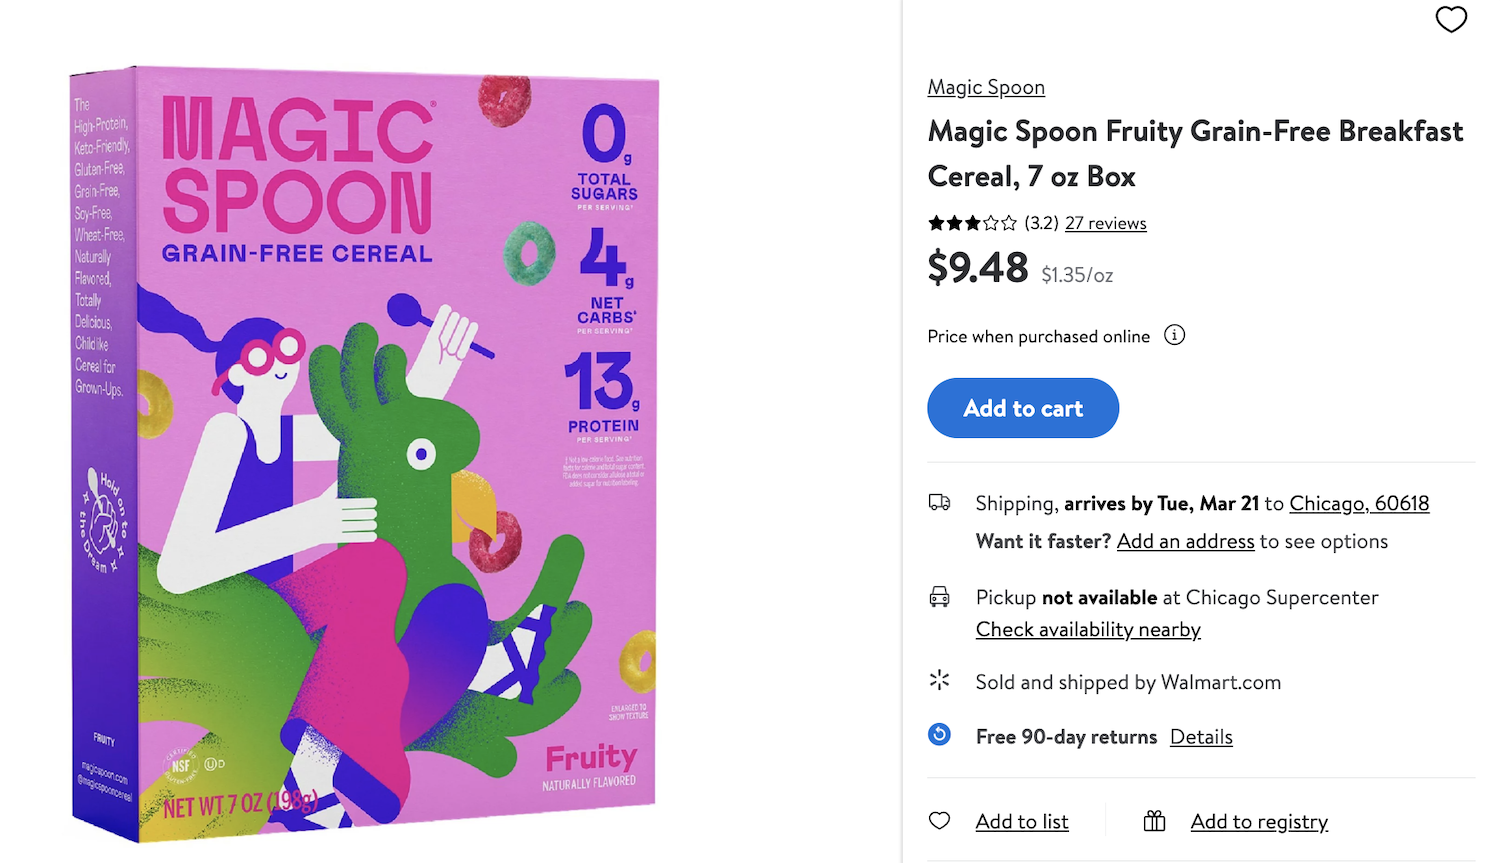Click the blue 90-day returns icon
This screenshot has height=863, width=1500.
pos(940,735)
